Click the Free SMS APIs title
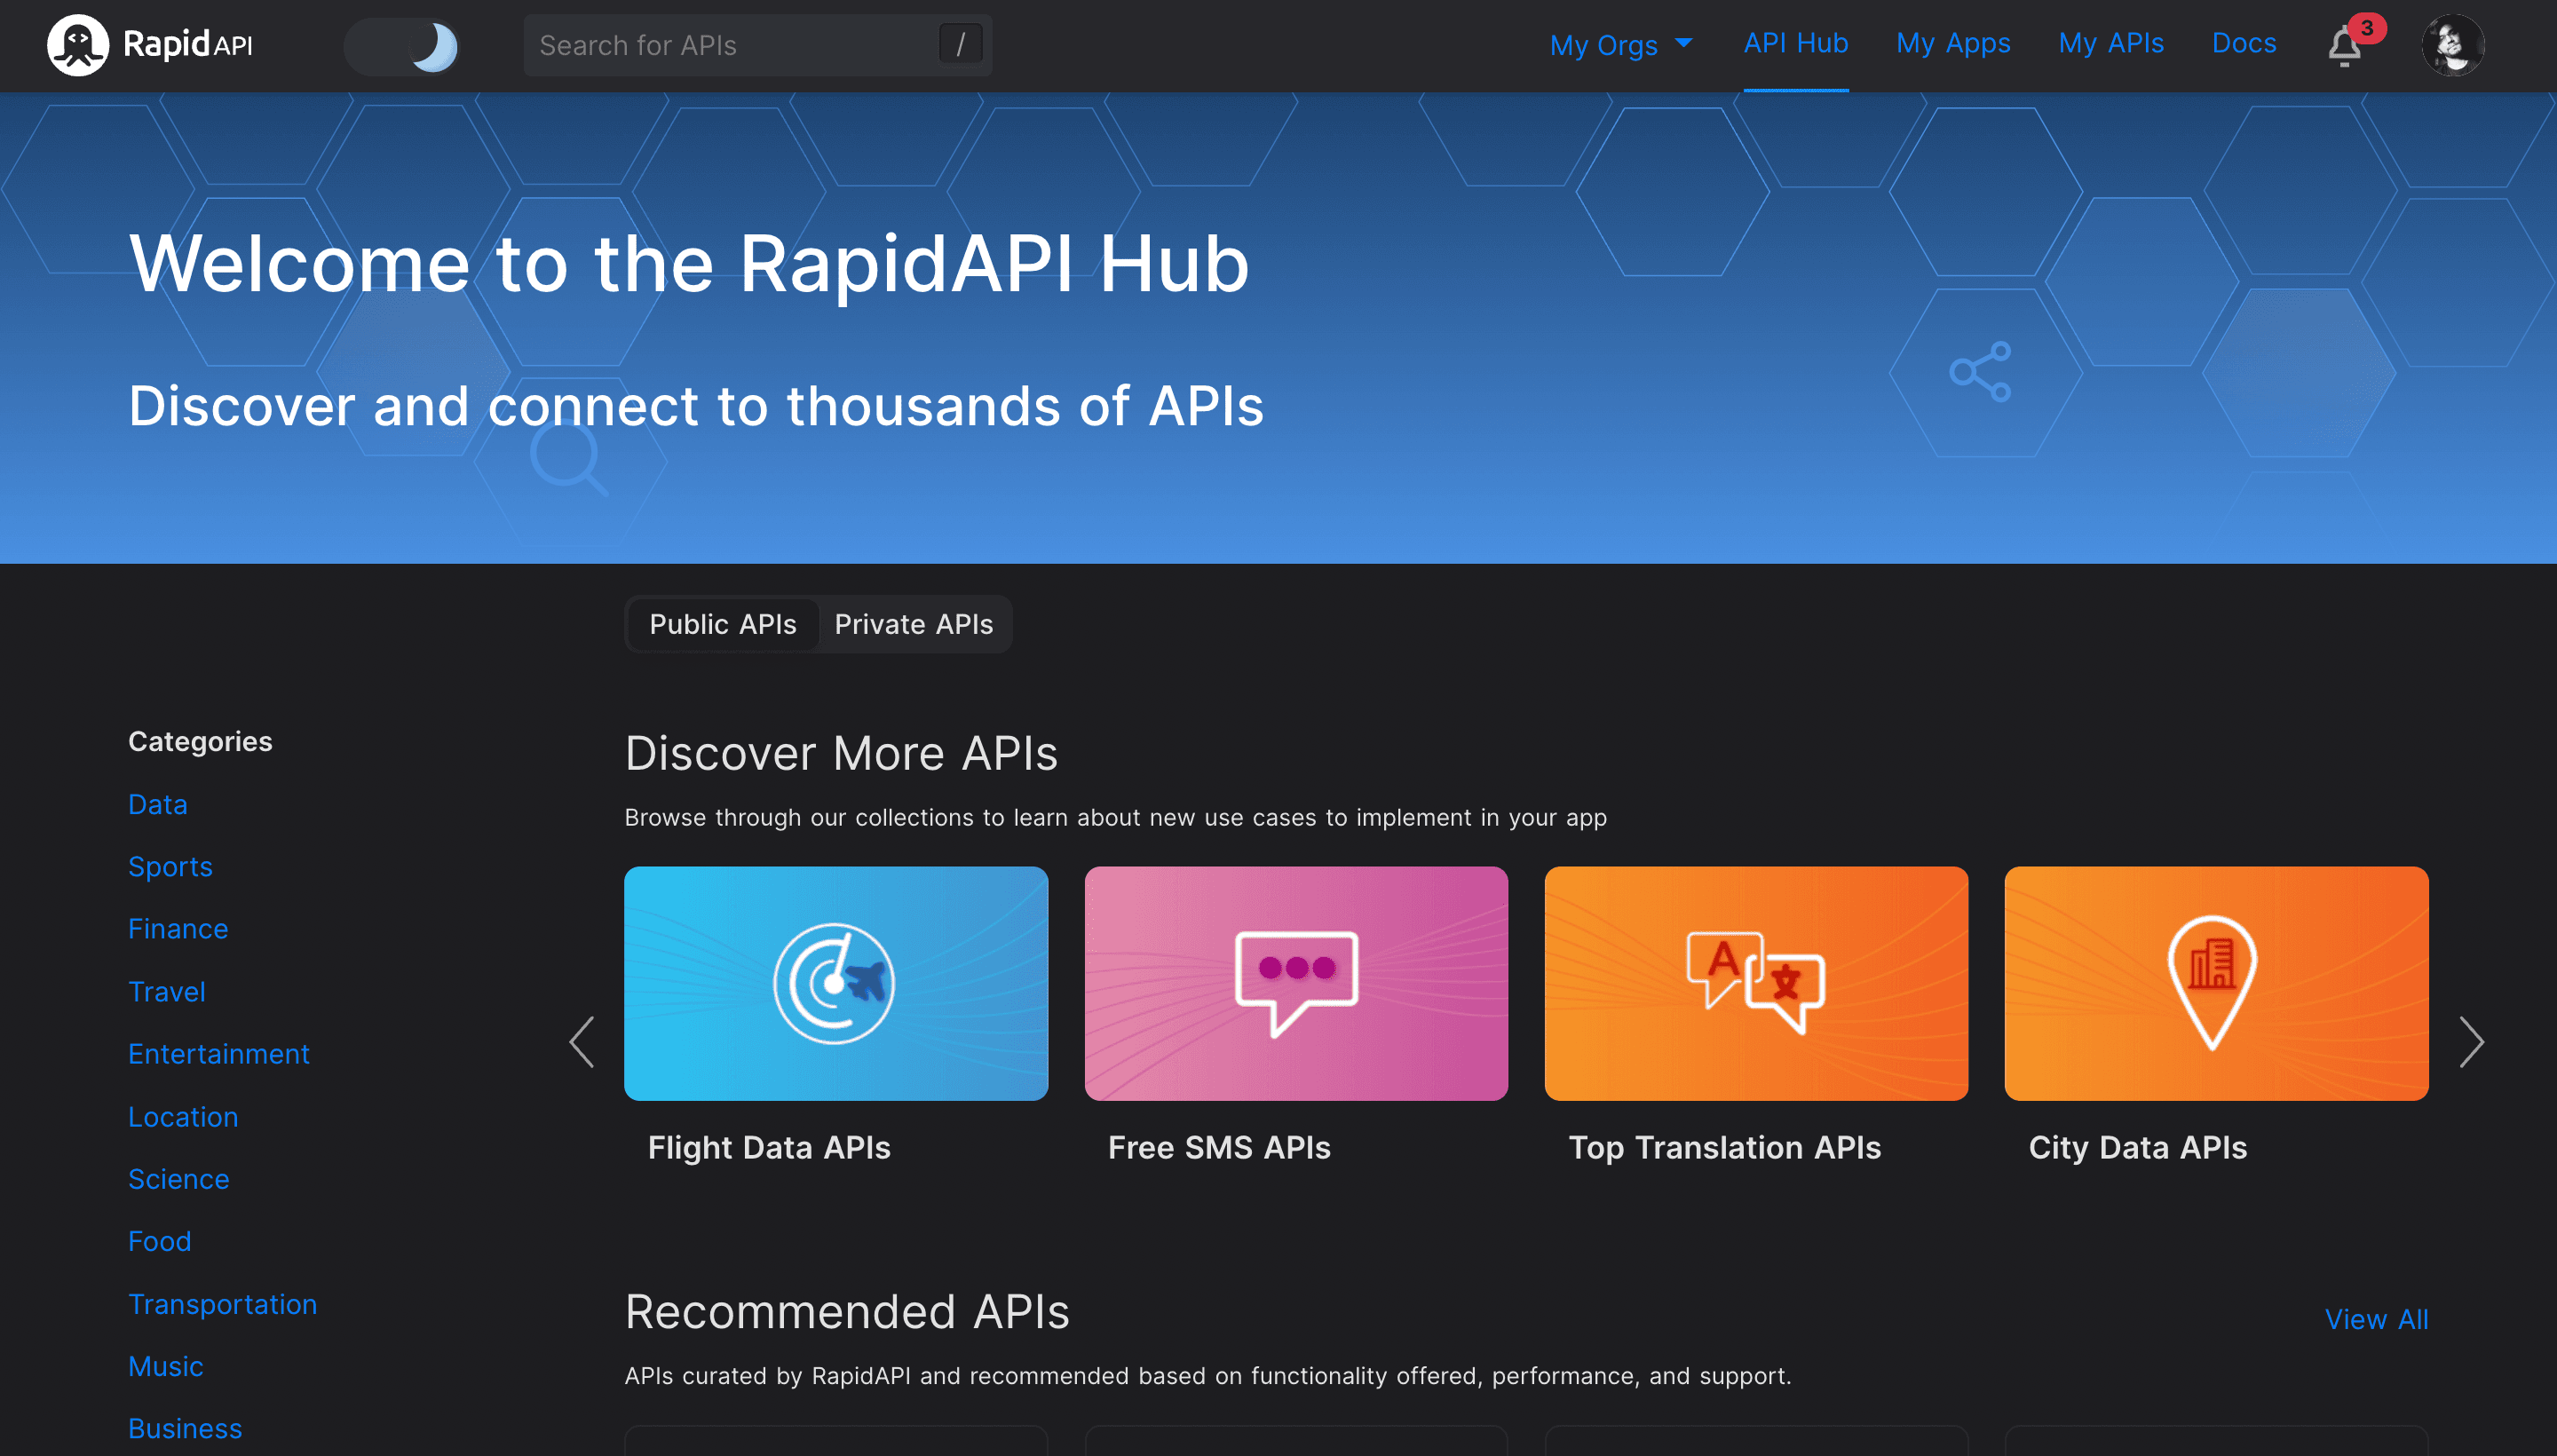The height and width of the screenshot is (1456, 2557). [x=1219, y=1147]
